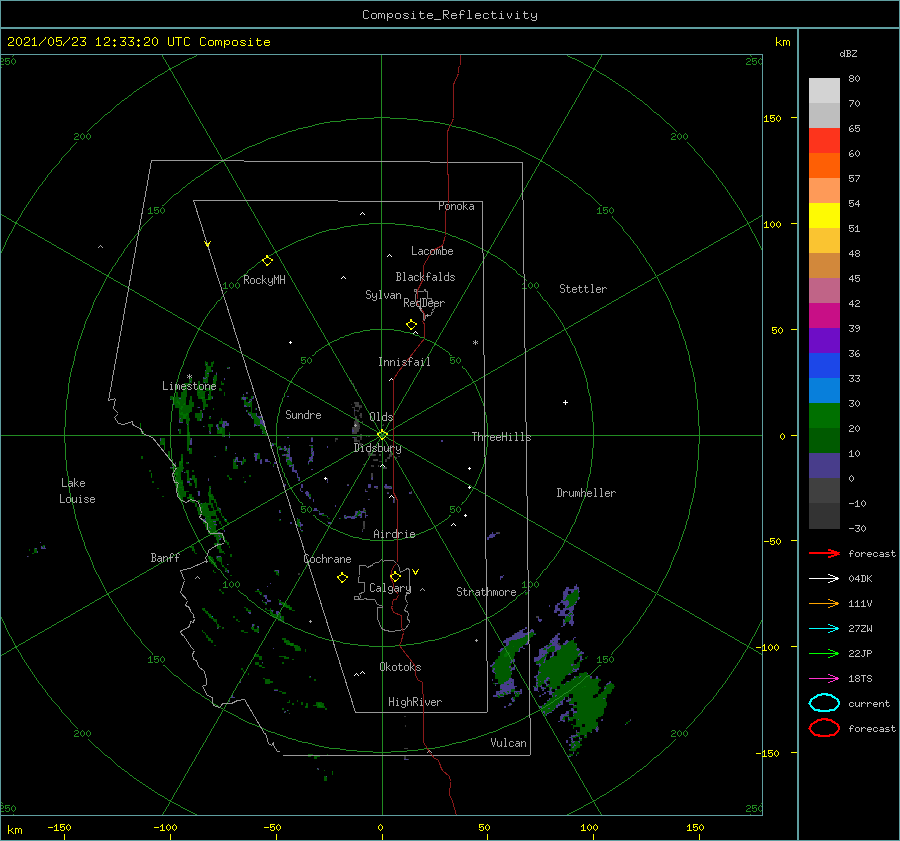Click the Didsbury label
The image size is (900, 841).
point(378,448)
